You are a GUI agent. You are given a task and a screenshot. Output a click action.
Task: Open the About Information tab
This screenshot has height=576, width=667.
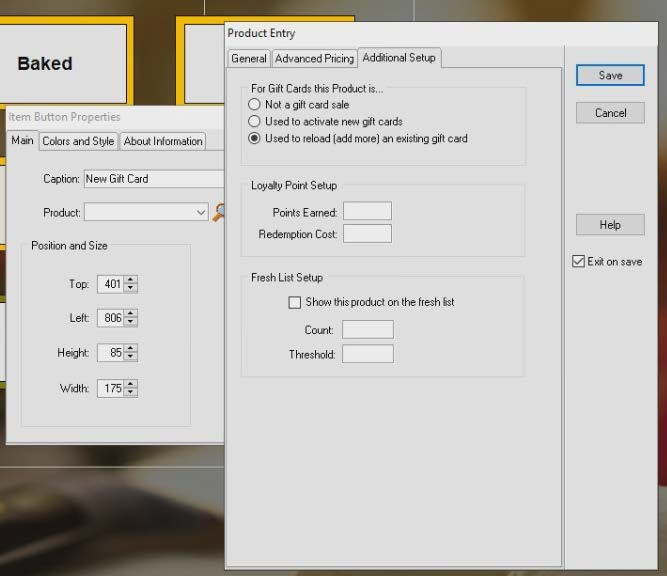(163, 141)
